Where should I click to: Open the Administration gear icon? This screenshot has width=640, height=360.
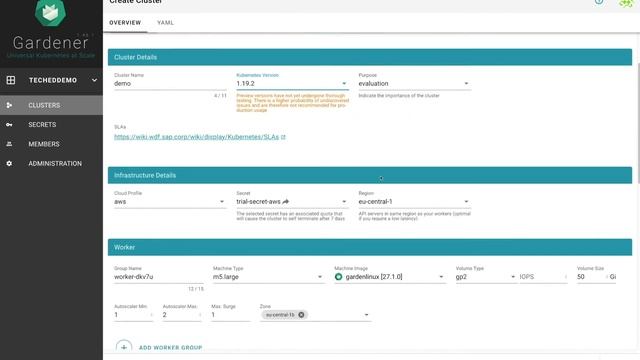click(x=9, y=163)
